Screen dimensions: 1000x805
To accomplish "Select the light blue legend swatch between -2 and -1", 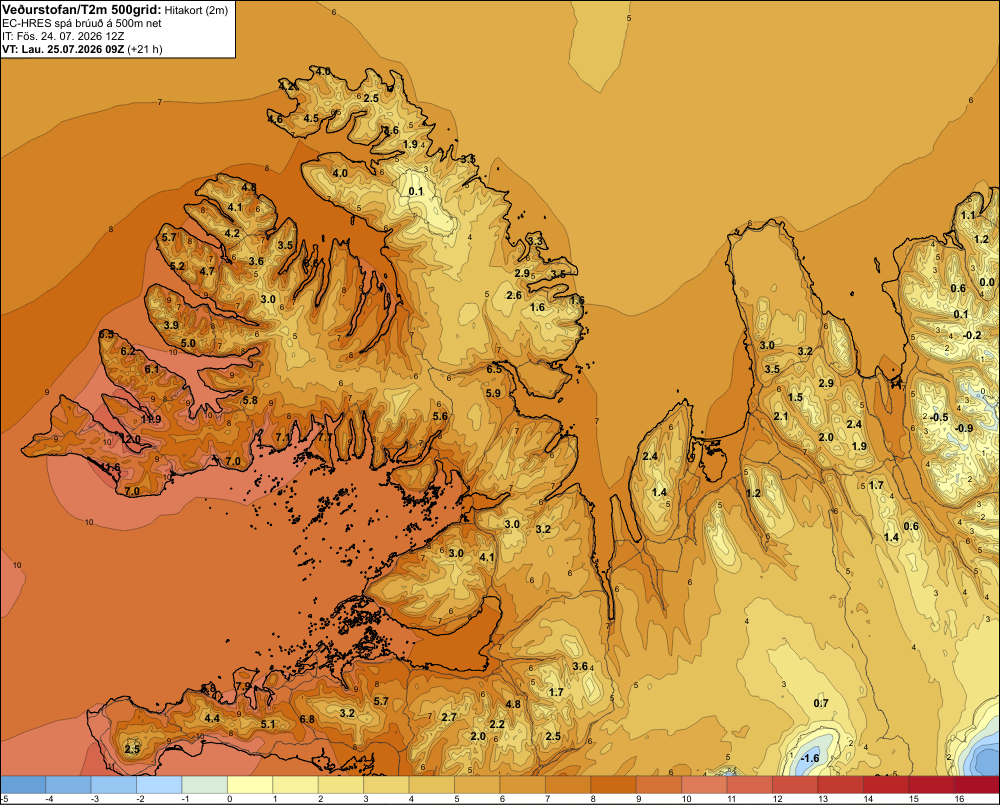I will pyautogui.click(x=159, y=785).
